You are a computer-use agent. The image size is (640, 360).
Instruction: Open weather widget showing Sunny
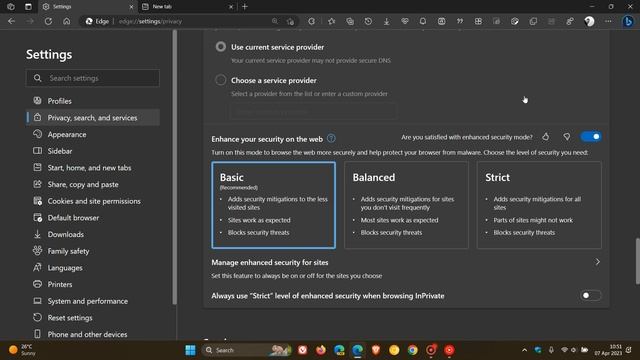pyautogui.click(x=23, y=350)
